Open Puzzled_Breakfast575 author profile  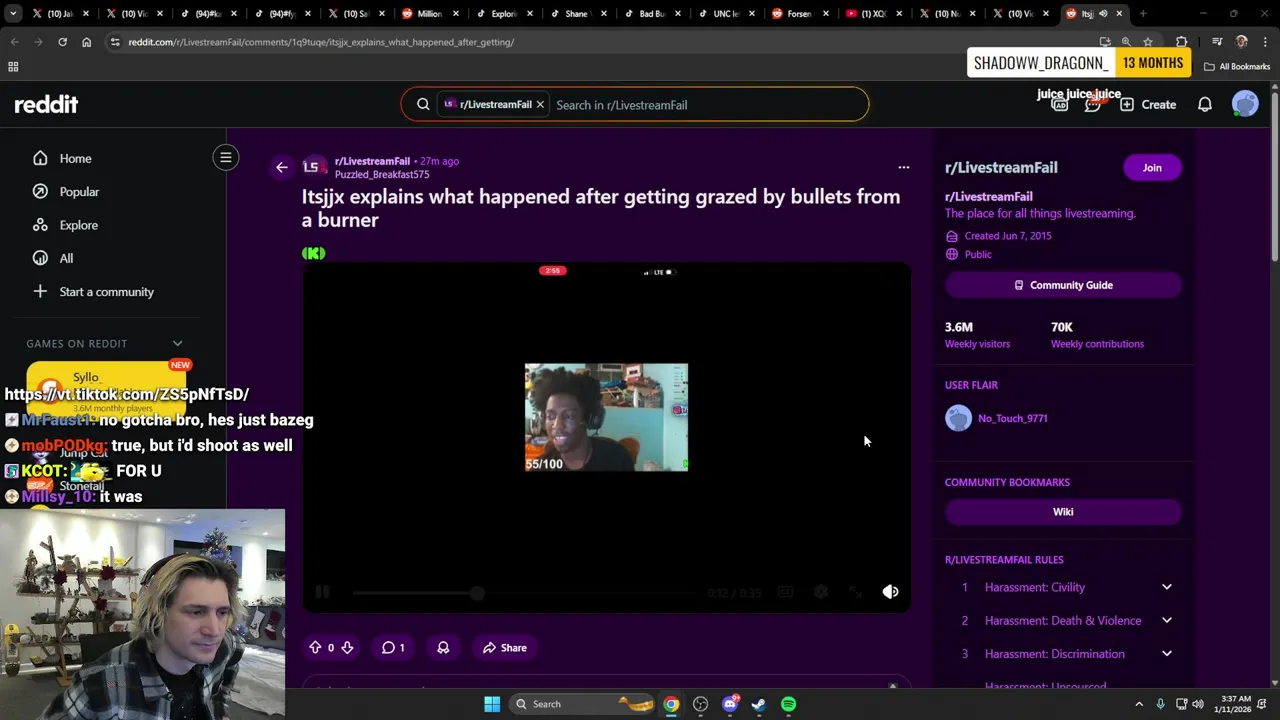pyautogui.click(x=382, y=174)
